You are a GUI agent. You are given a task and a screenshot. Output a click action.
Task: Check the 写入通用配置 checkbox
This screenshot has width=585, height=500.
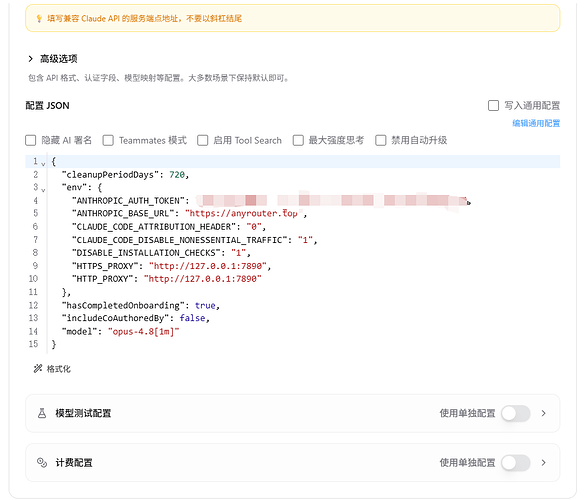click(x=493, y=106)
